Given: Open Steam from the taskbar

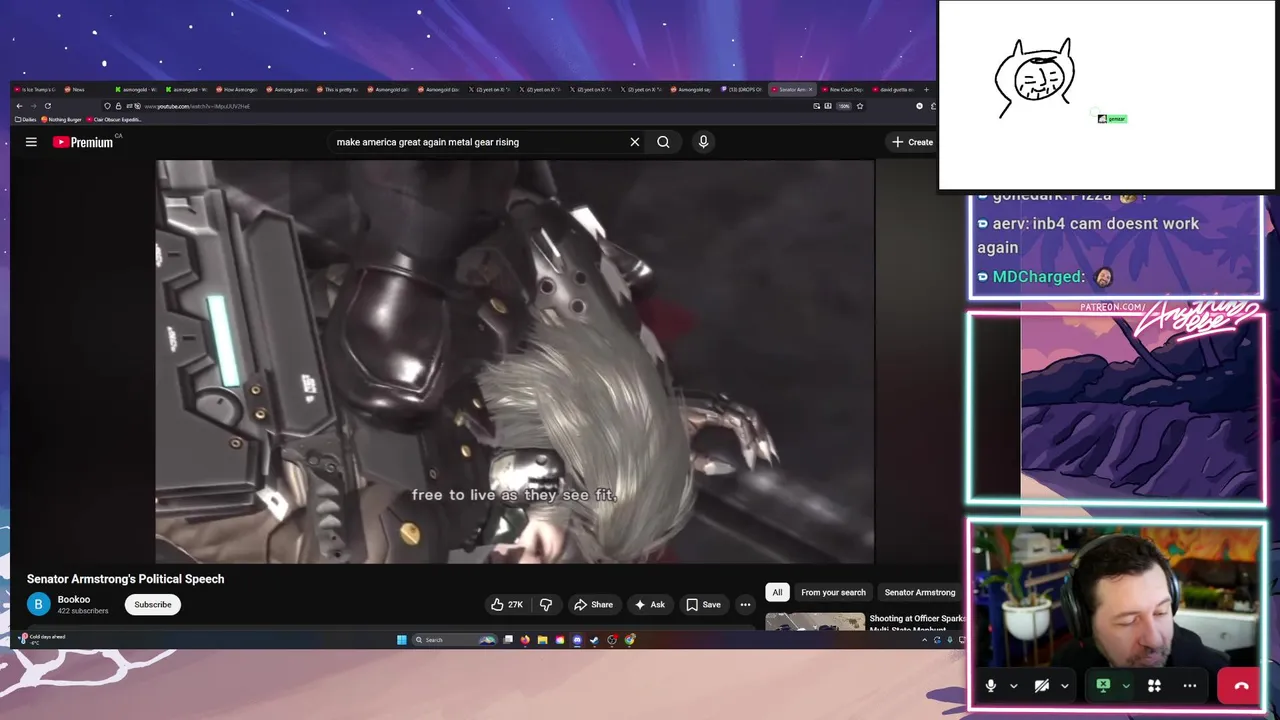Looking at the screenshot, I should (594, 640).
